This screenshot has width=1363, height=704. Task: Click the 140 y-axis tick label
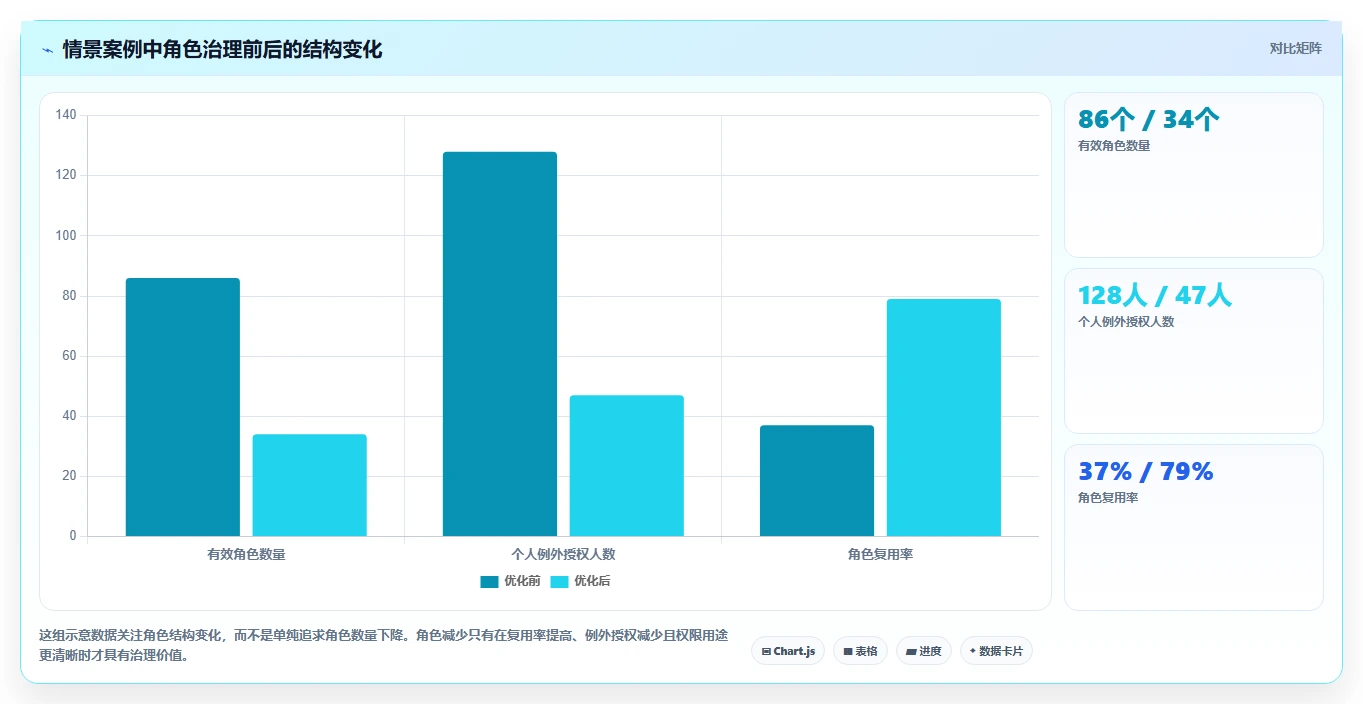(x=66, y=115)
